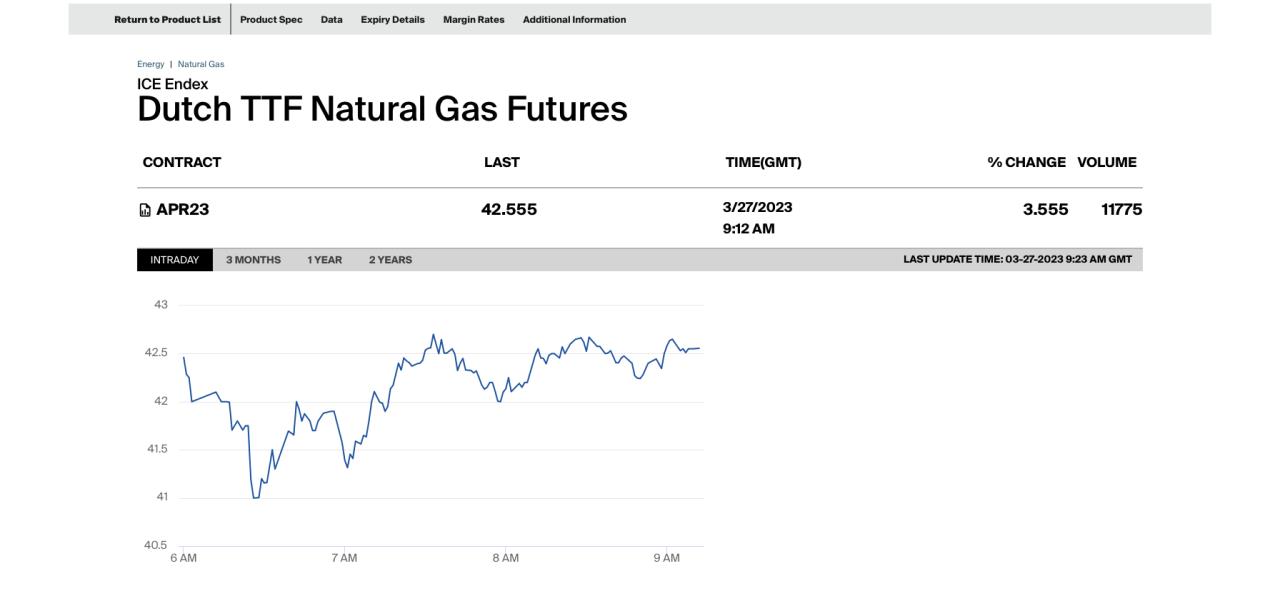Select the APR23 contract row
The width and height of the screenshot is (1280, 591).
[x=640, y=218]
